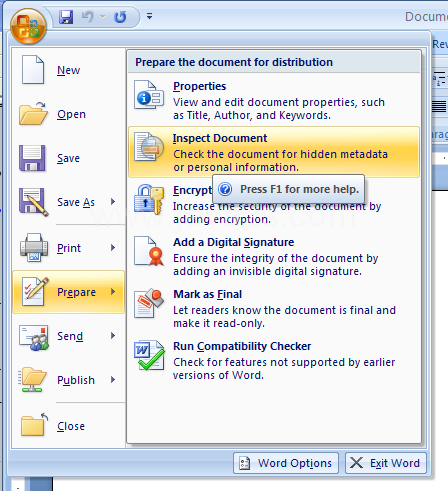Choose Open from the Office menu

tap(69, 114)
